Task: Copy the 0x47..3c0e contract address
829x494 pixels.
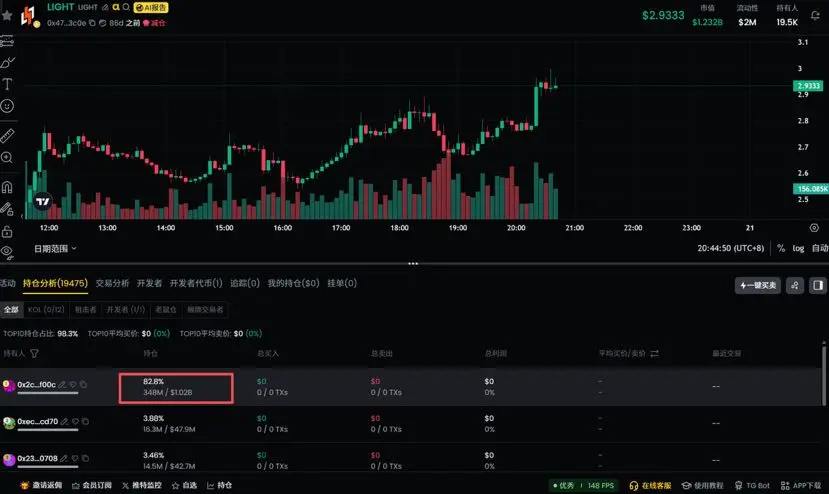Action: (x=93, y=23)
